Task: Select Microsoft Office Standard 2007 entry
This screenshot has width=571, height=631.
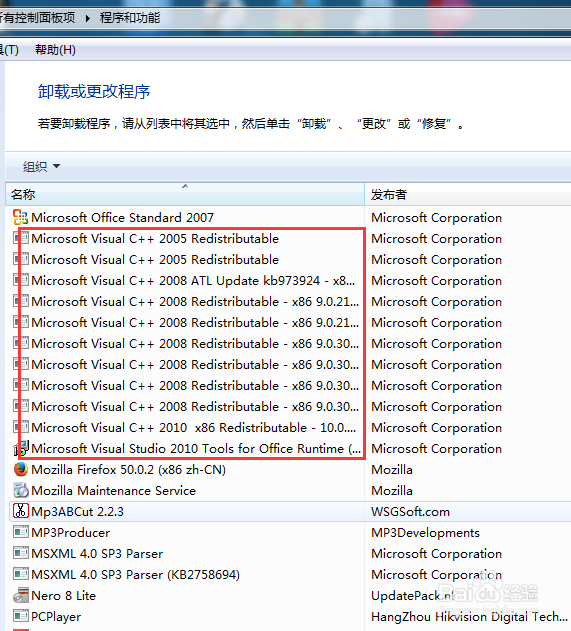Action: (x=122, y=218)
